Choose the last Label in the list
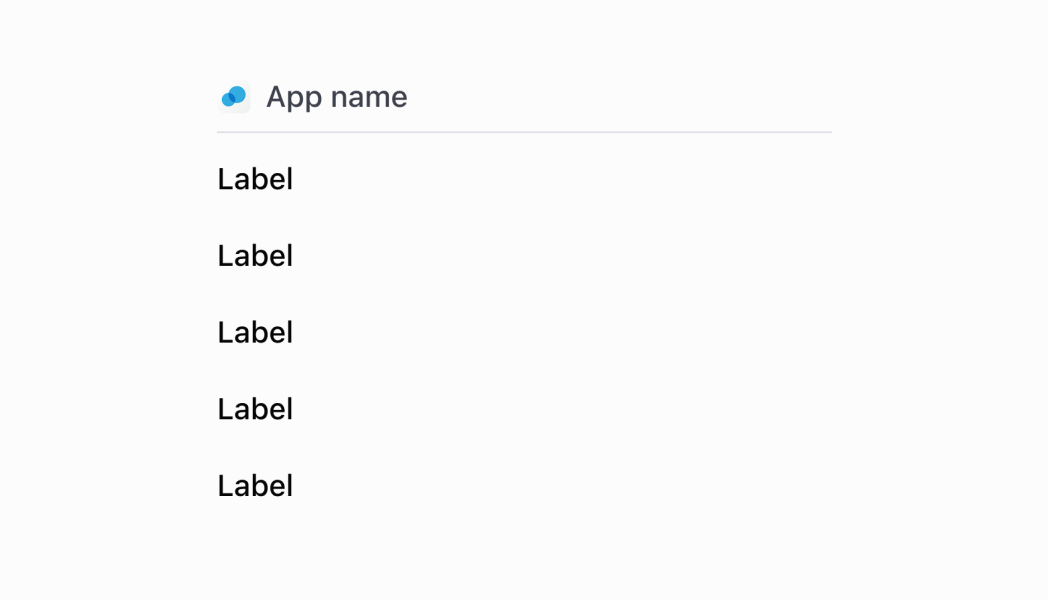Viewport: 1048px width, 600px height. (x=255, y=486)
